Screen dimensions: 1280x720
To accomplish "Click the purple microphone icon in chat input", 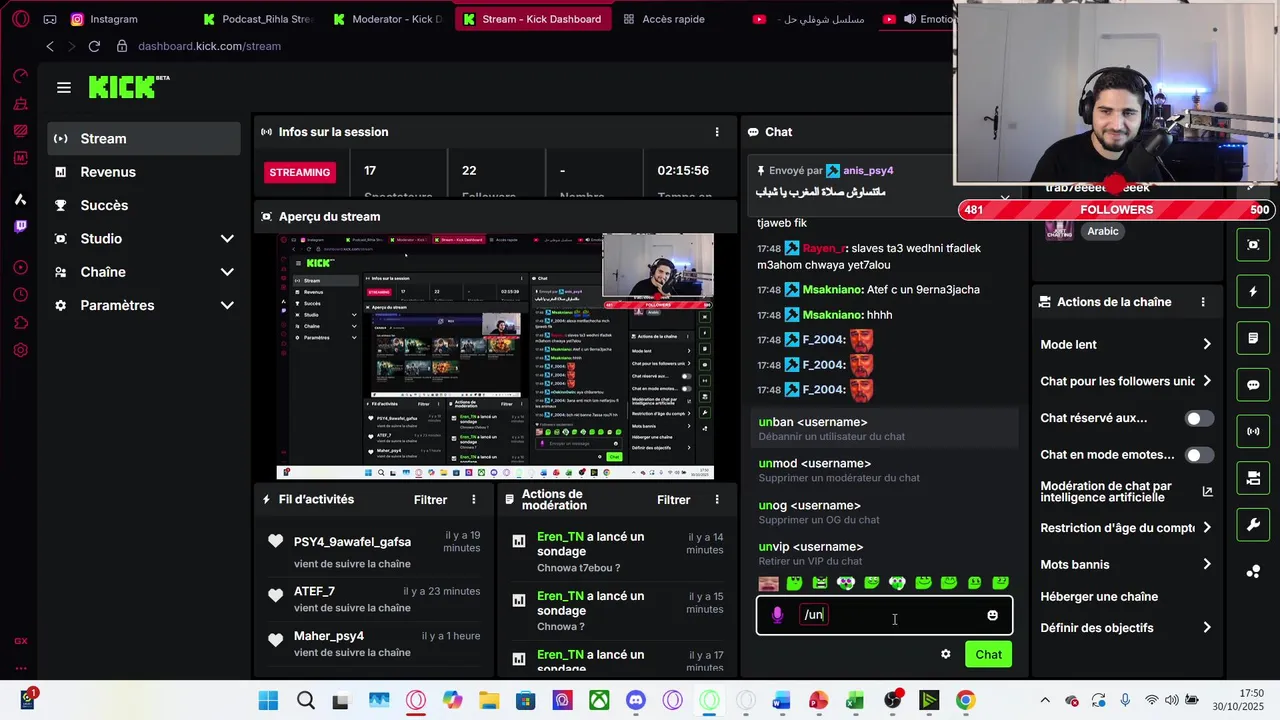I will tap(777, 615).
